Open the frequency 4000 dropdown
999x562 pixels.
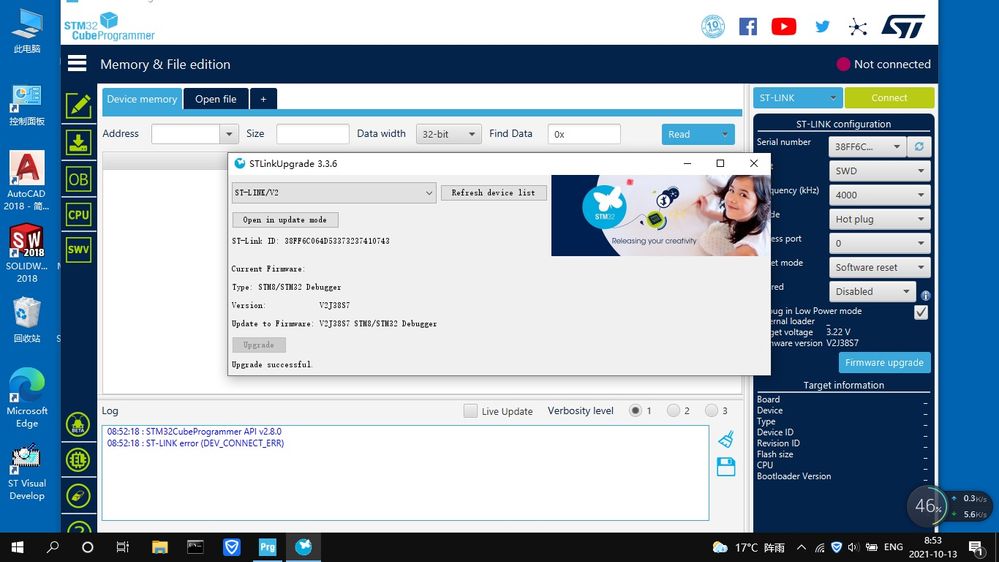879,195
